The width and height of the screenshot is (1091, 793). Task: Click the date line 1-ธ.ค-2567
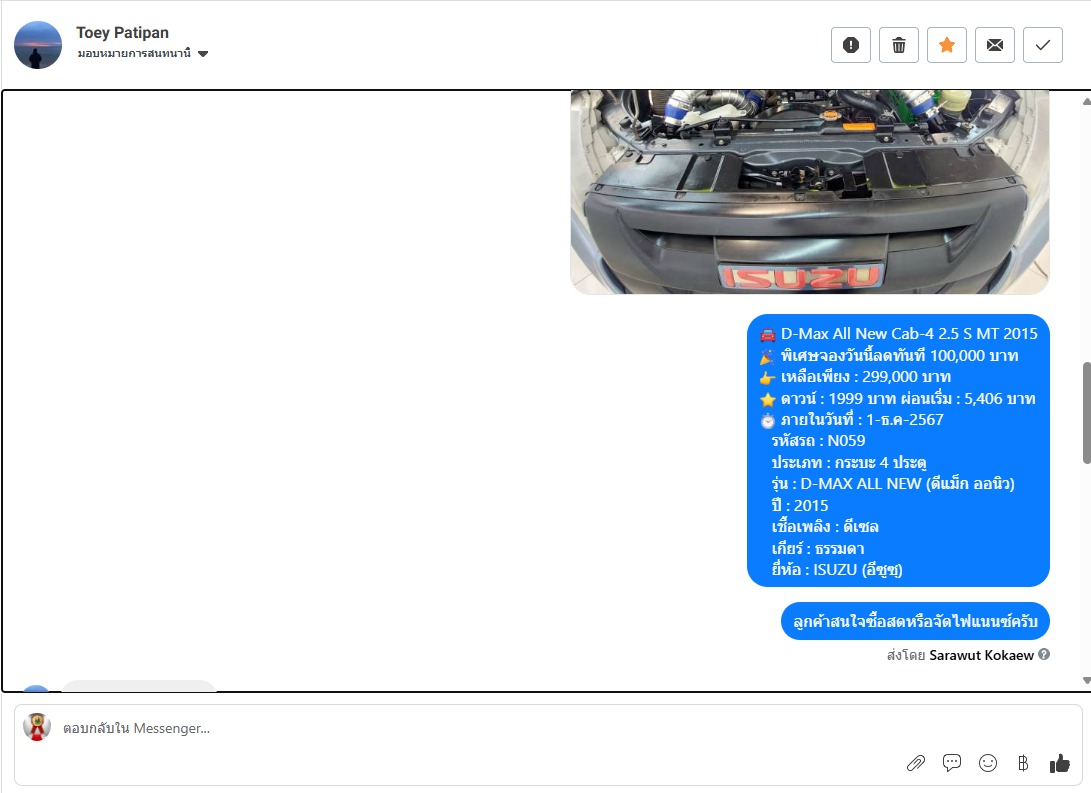click(x=852, y=420)
